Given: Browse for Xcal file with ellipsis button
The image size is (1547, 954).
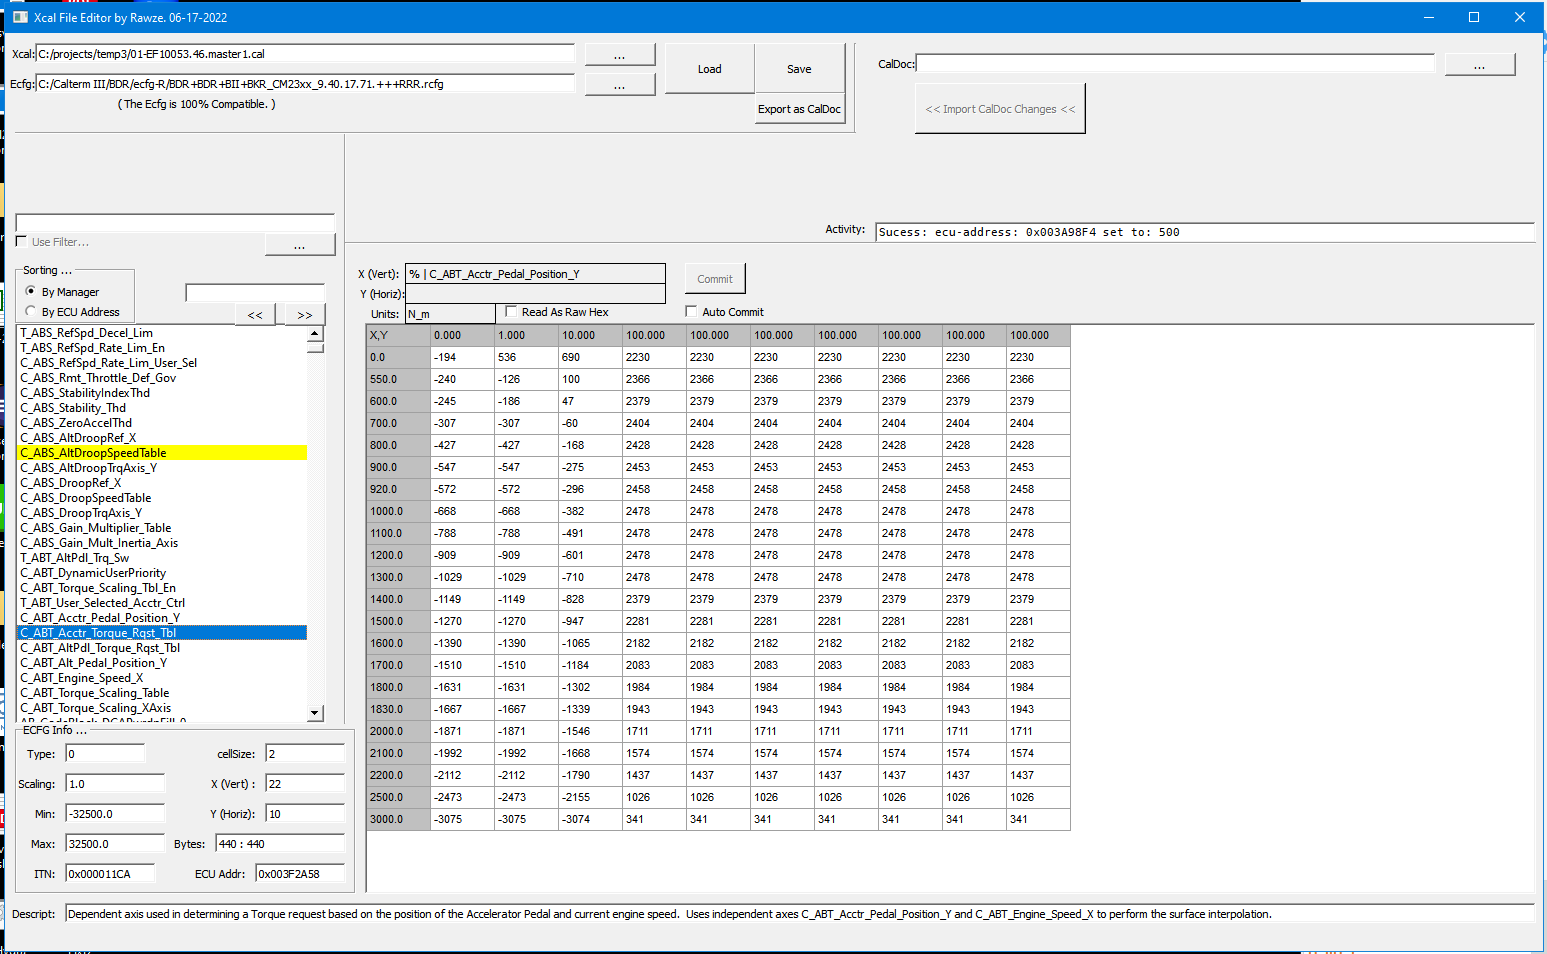Looking at the screenshot, I should point(620,55).
